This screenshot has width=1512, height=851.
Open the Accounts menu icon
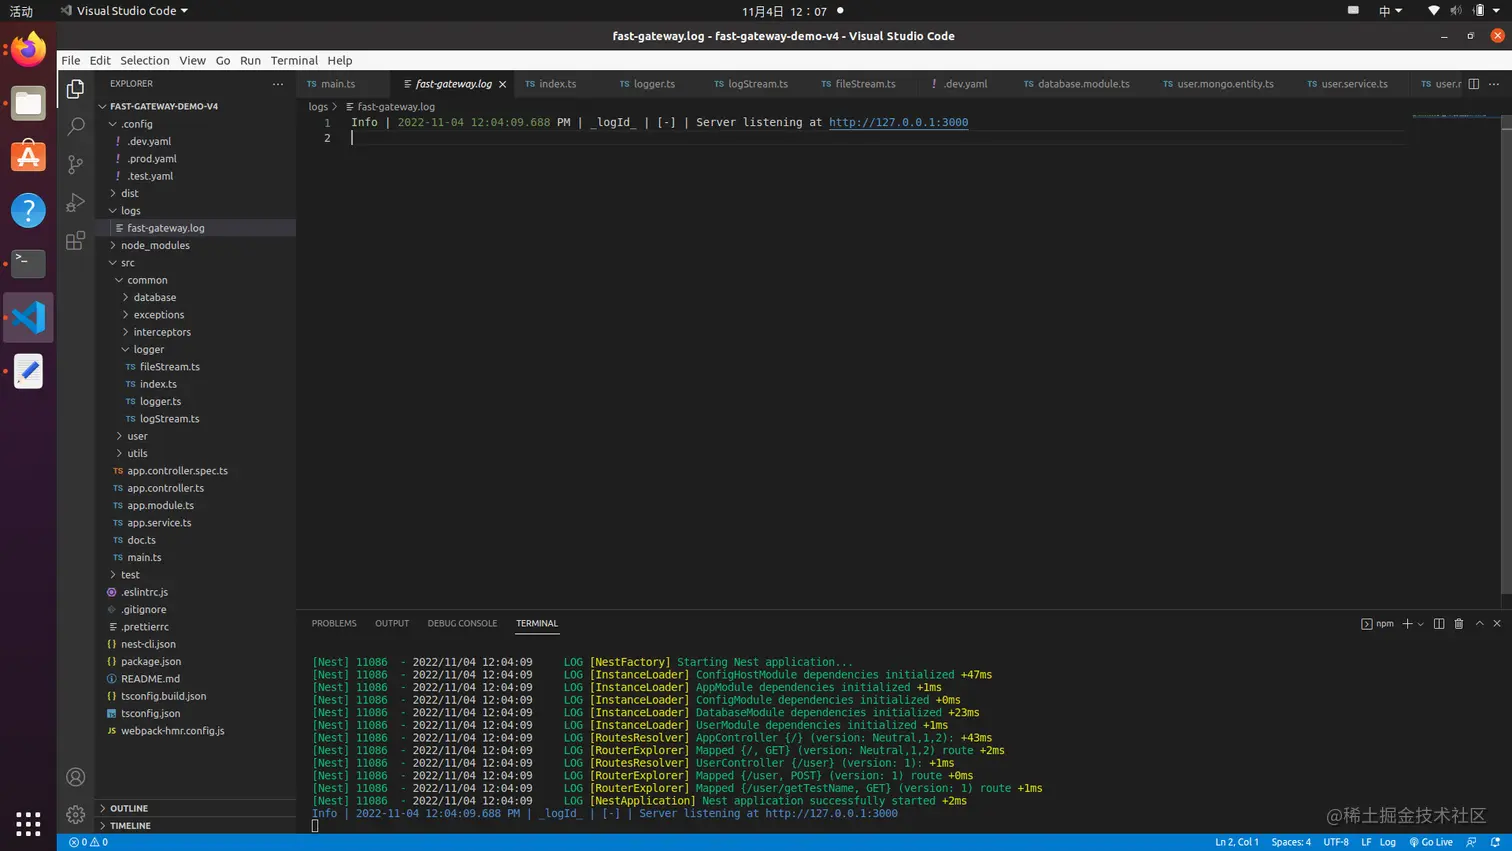tap(75, 777)
